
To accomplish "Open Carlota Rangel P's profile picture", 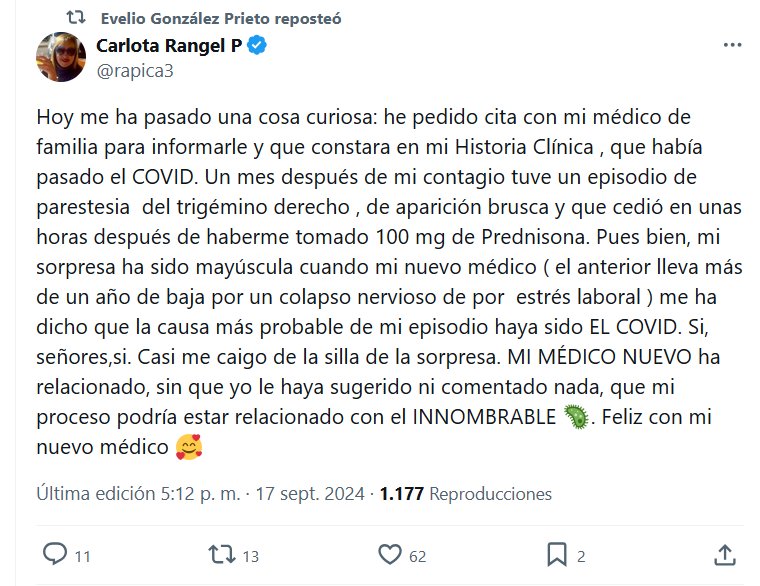I will click(60, 55).
